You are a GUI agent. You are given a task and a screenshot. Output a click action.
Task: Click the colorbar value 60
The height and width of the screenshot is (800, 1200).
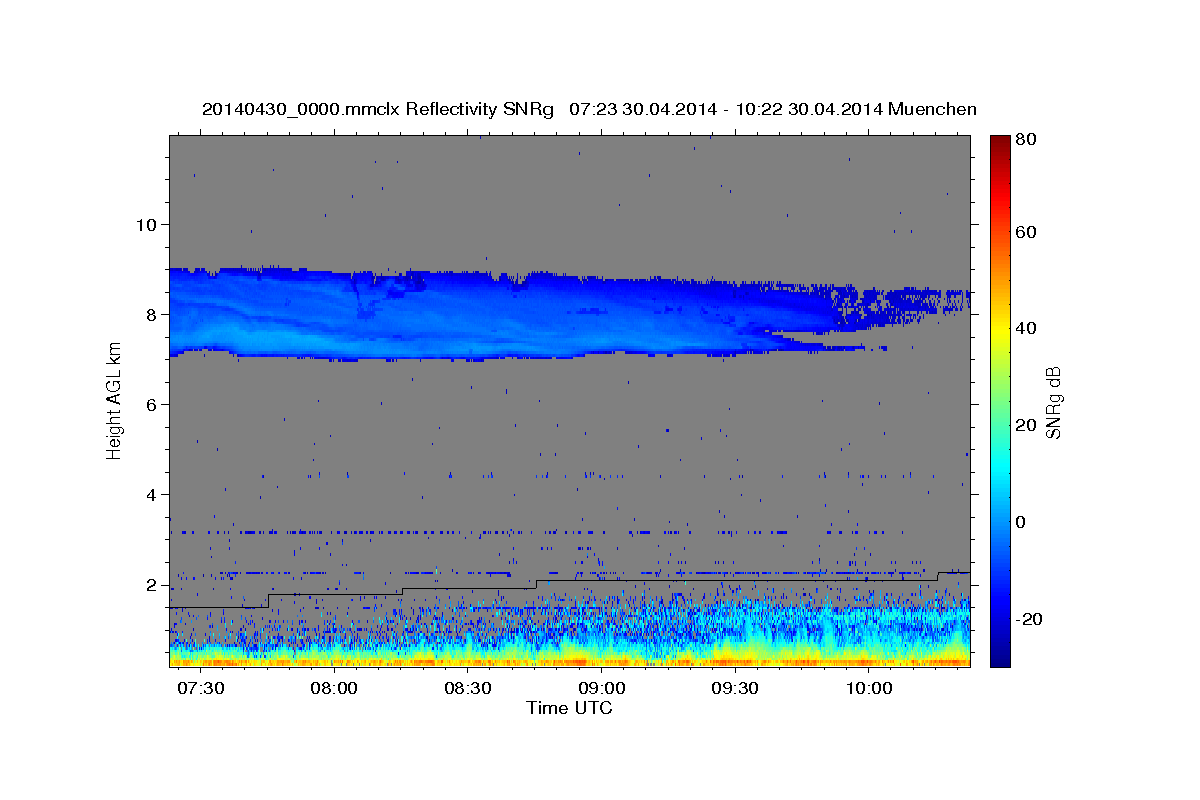(x=1025, y=232)
